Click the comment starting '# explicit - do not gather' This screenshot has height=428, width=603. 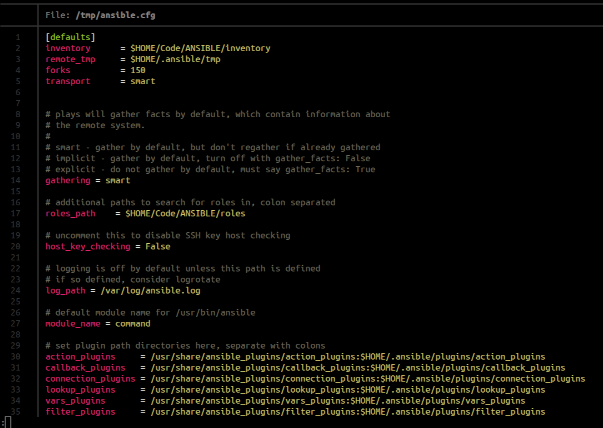[x=210, y=170]
